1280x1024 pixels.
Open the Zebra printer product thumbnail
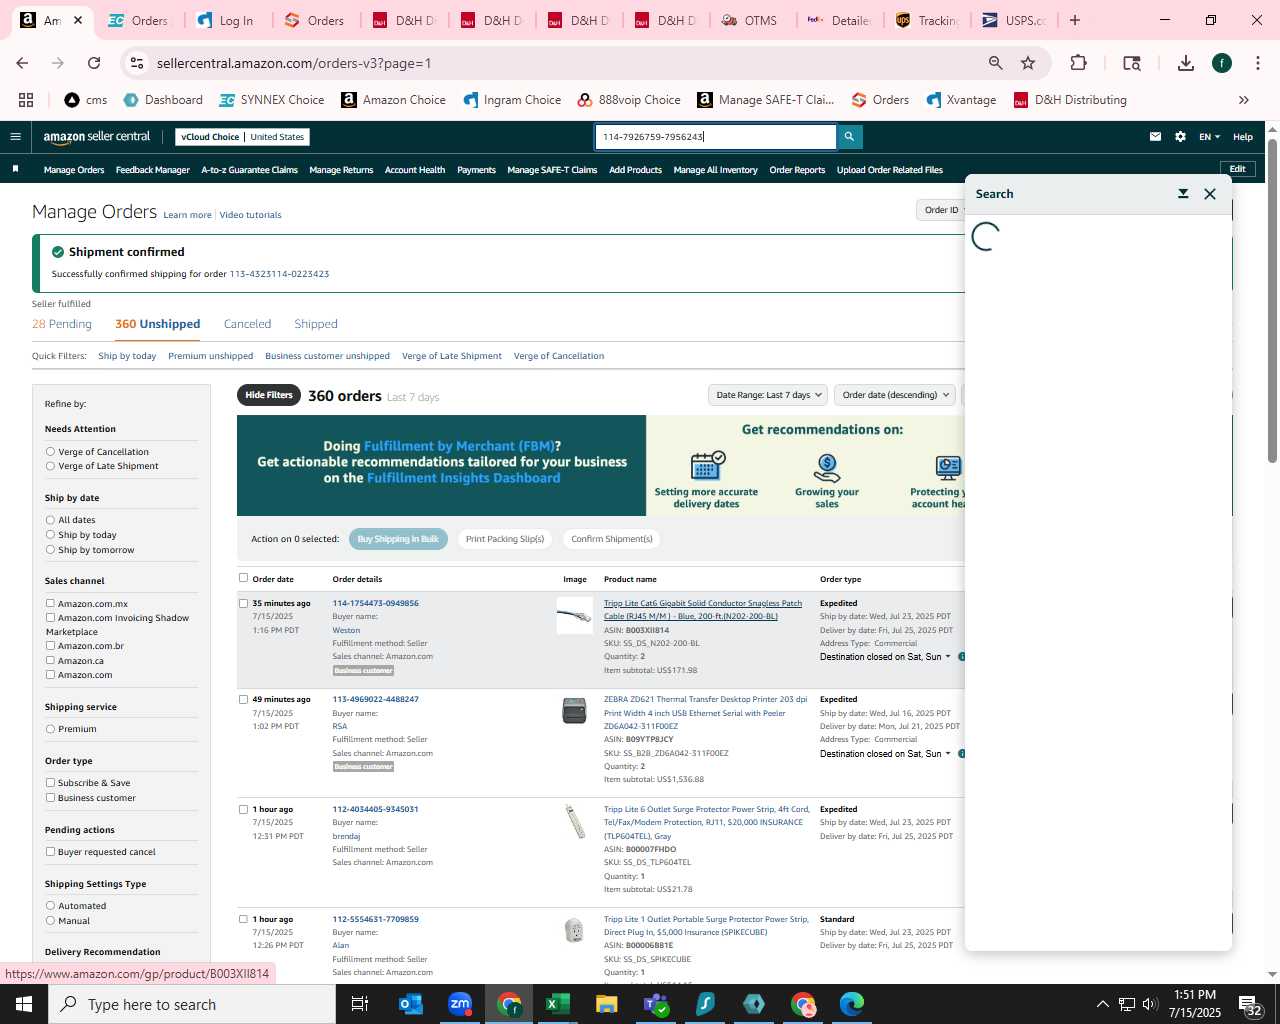click(574, 711)
